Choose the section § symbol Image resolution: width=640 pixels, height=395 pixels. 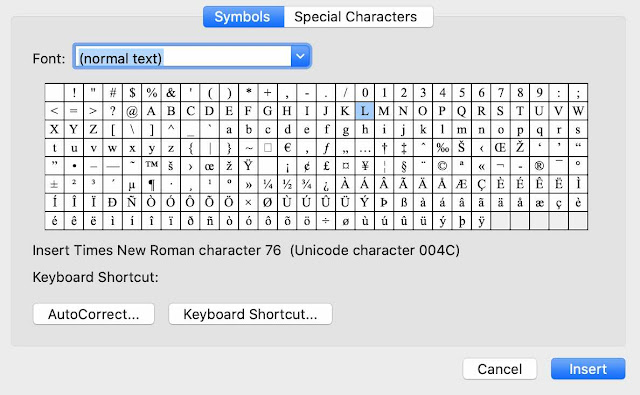tap(404, 166)
